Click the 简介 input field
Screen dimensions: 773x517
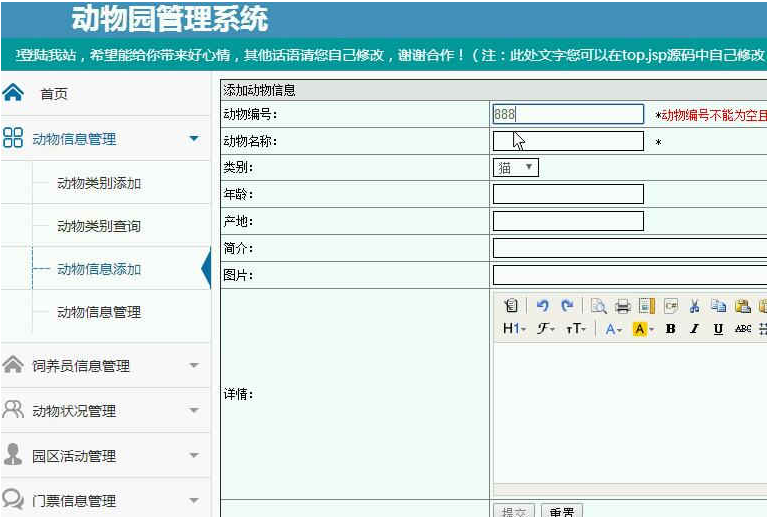coord(630,248)
